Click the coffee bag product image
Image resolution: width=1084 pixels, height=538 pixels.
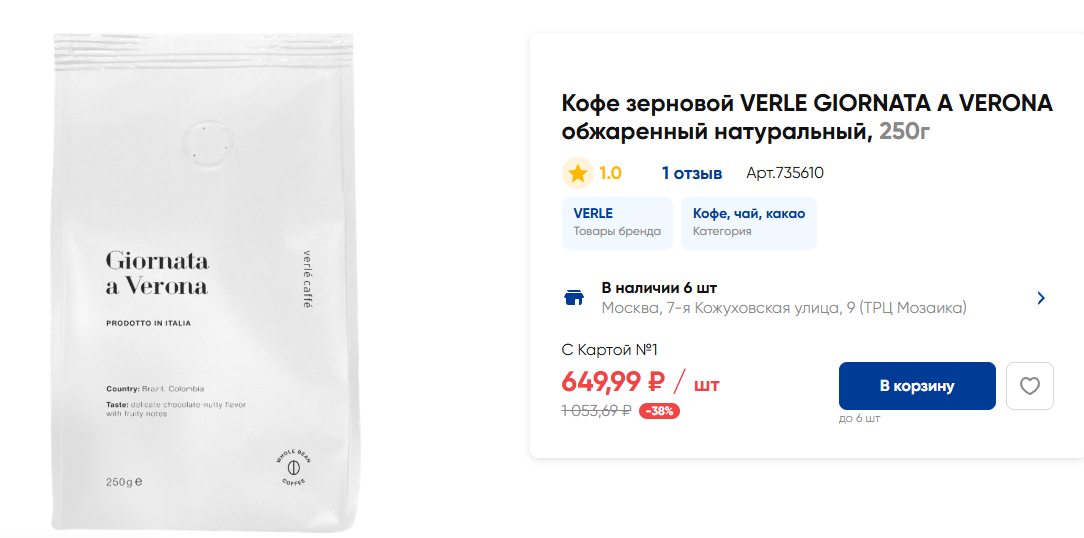tap(205, 282)
